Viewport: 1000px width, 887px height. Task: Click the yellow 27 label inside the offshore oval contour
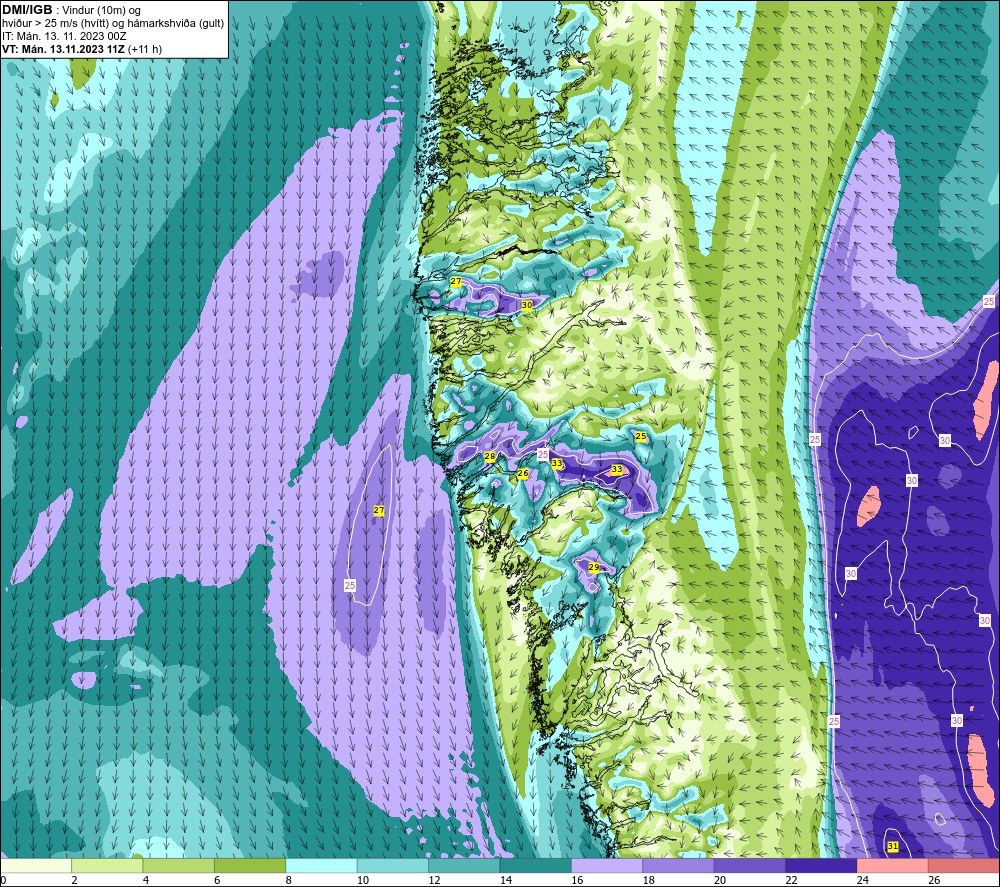379,510
